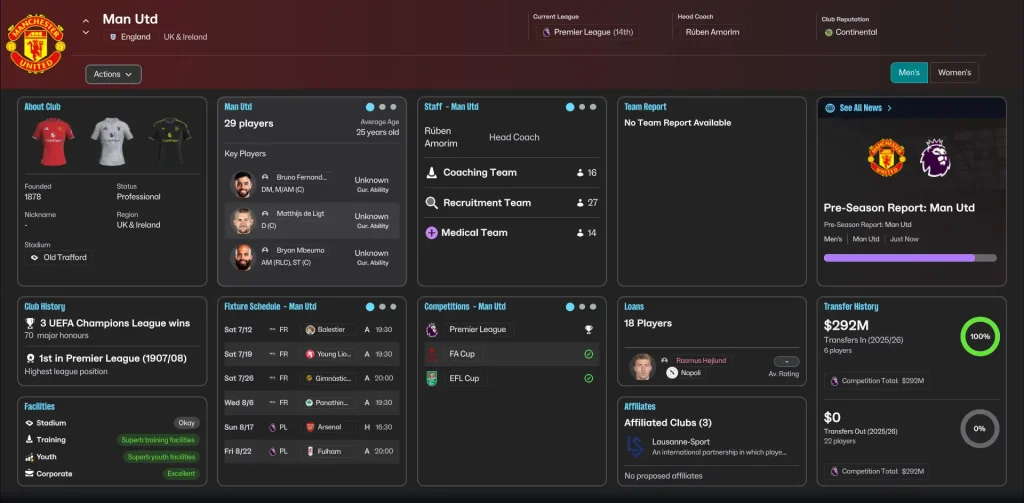Open the Premier League competition chip
This screenshot has height=503, width=1024.
[x=479, y=330]
